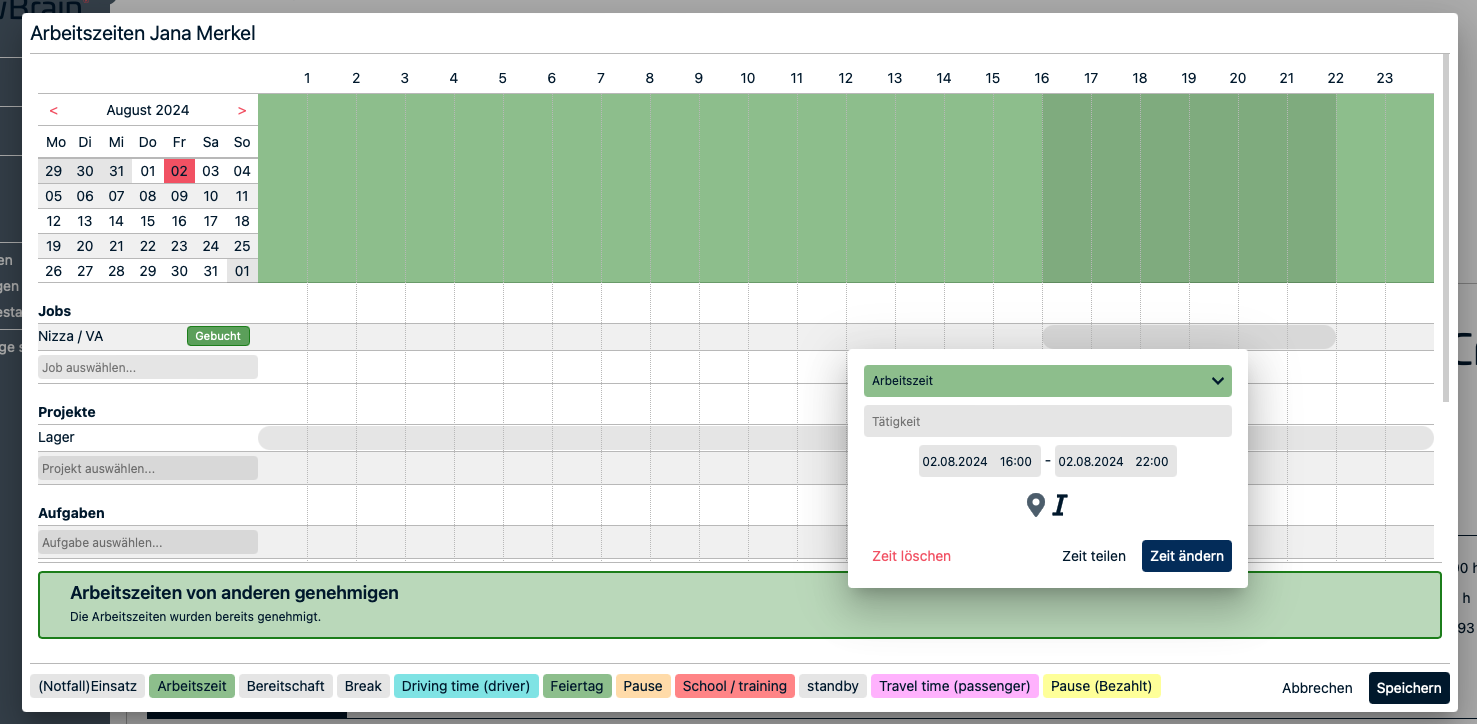Select the Travel time (passenger) tag

pos(954,686)
